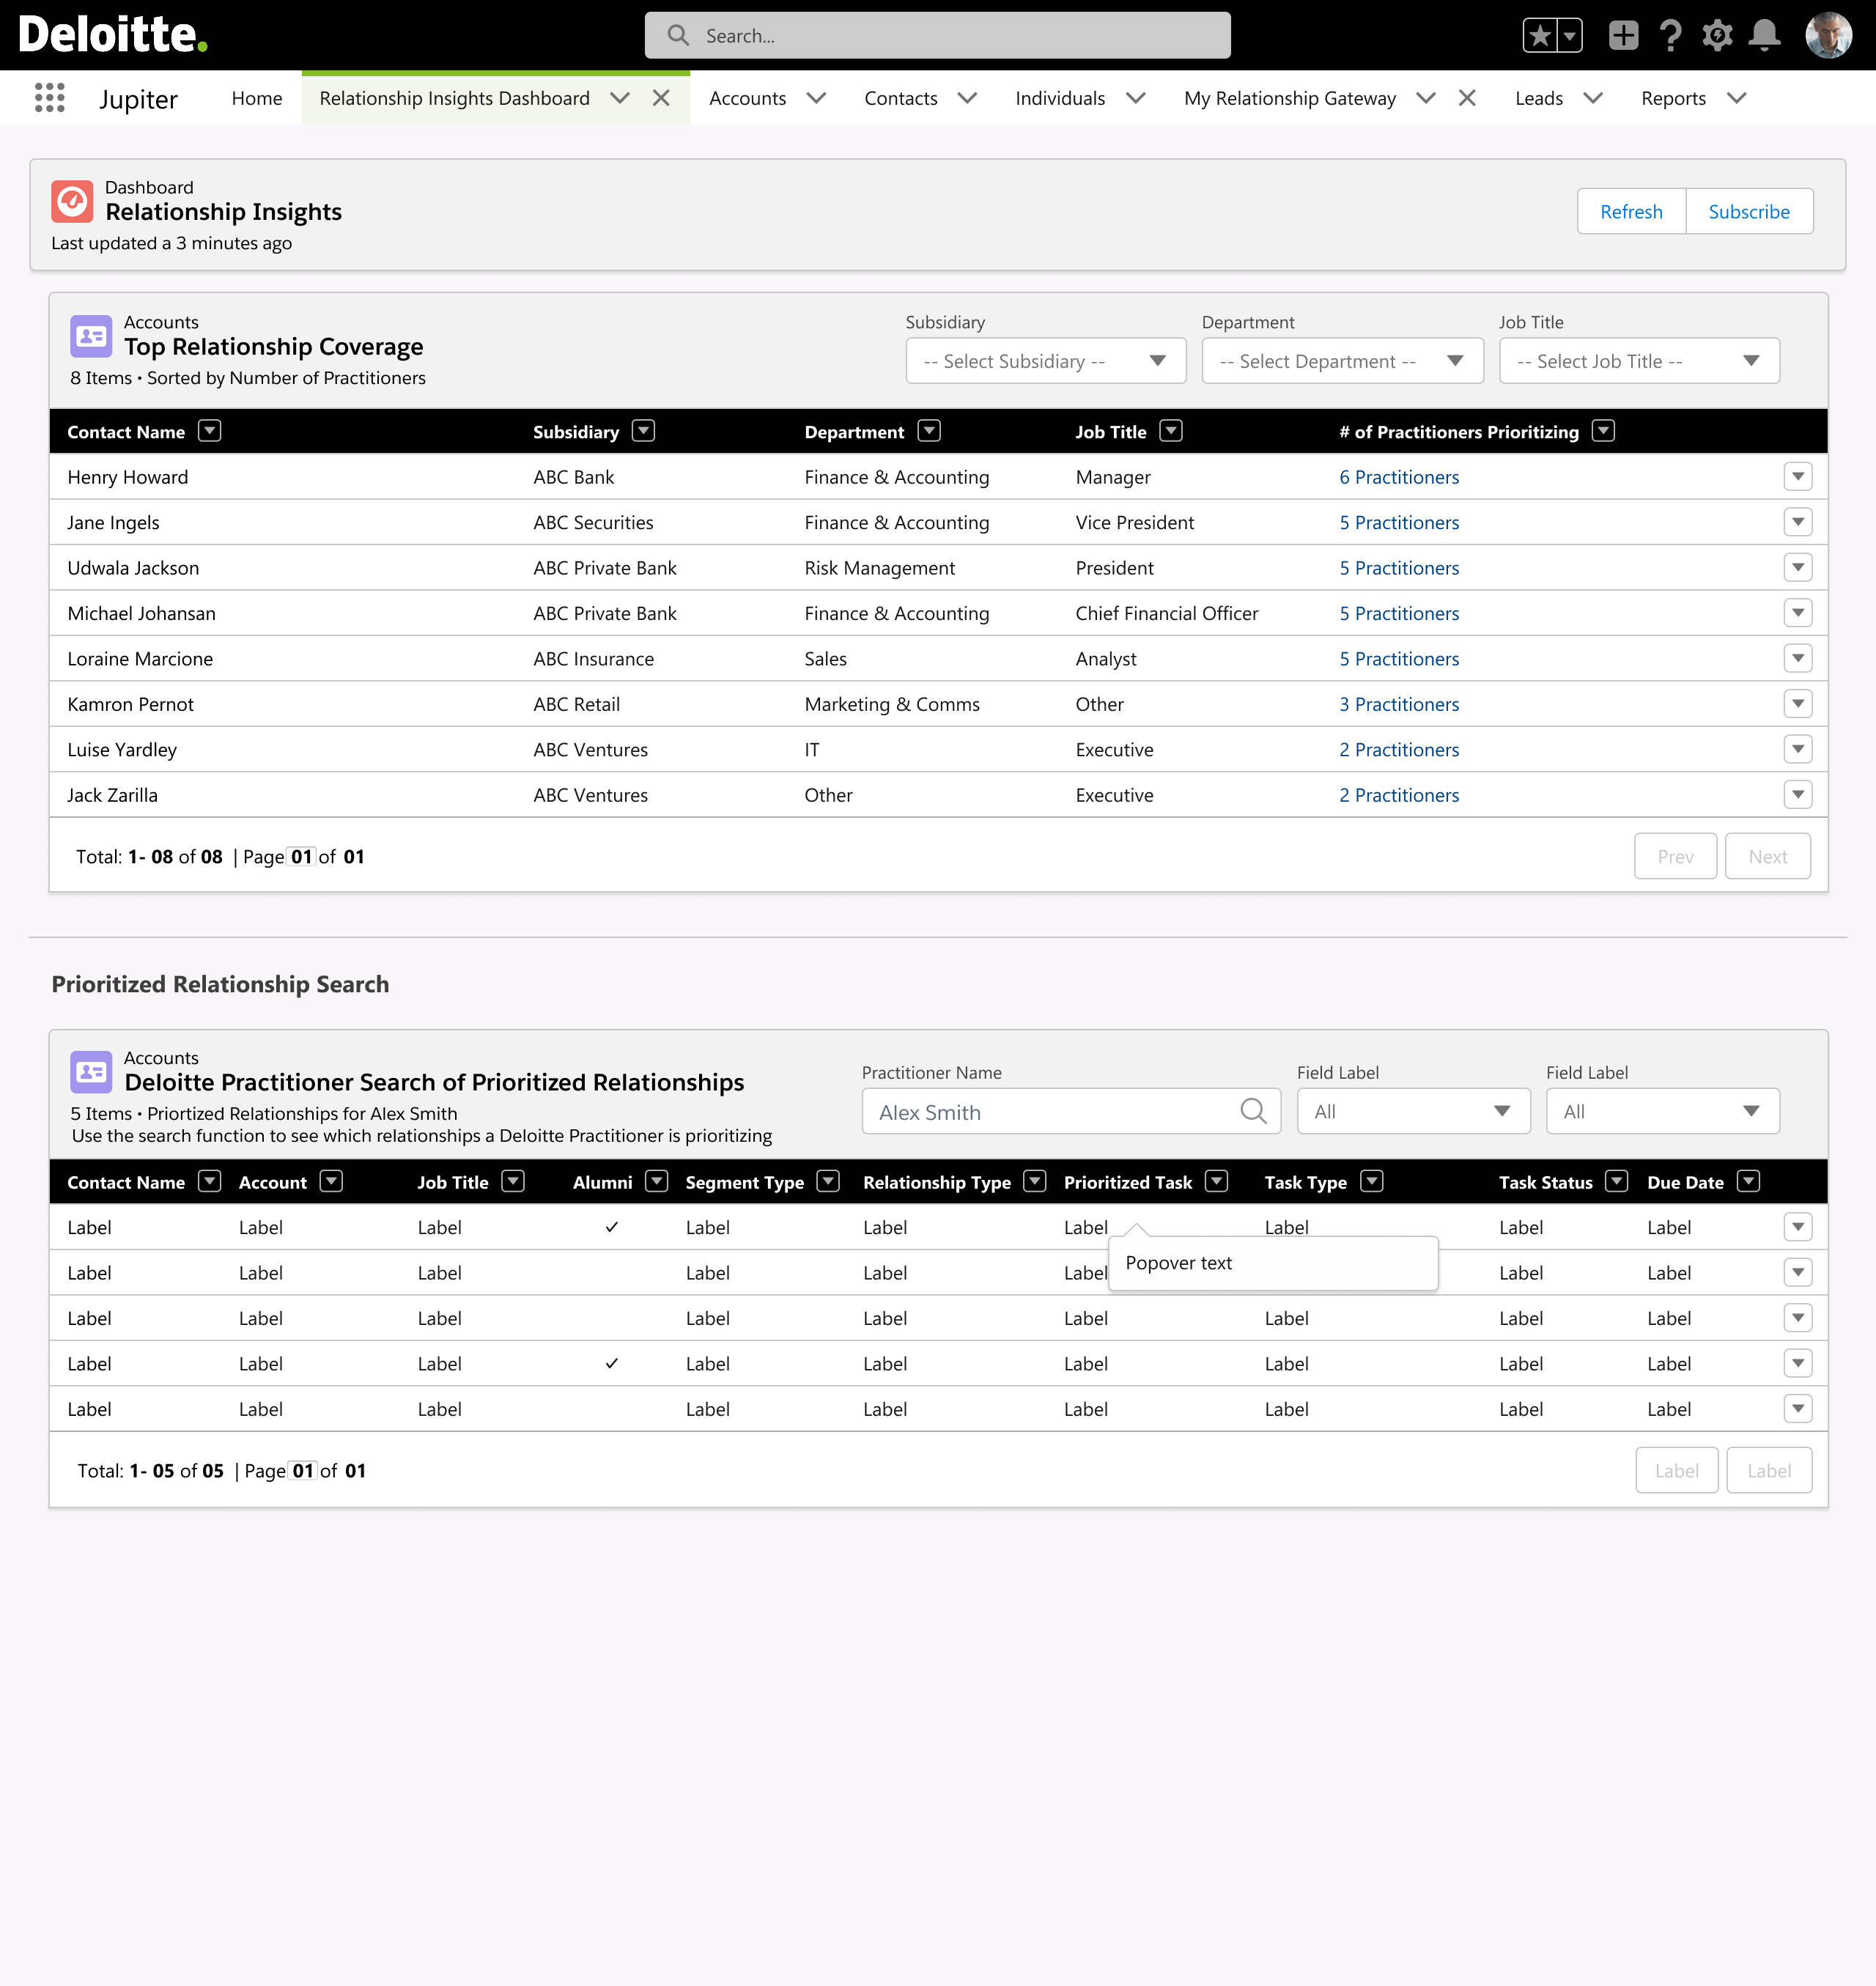Click the Practitioner Search accounts icon

[91, 1072]
